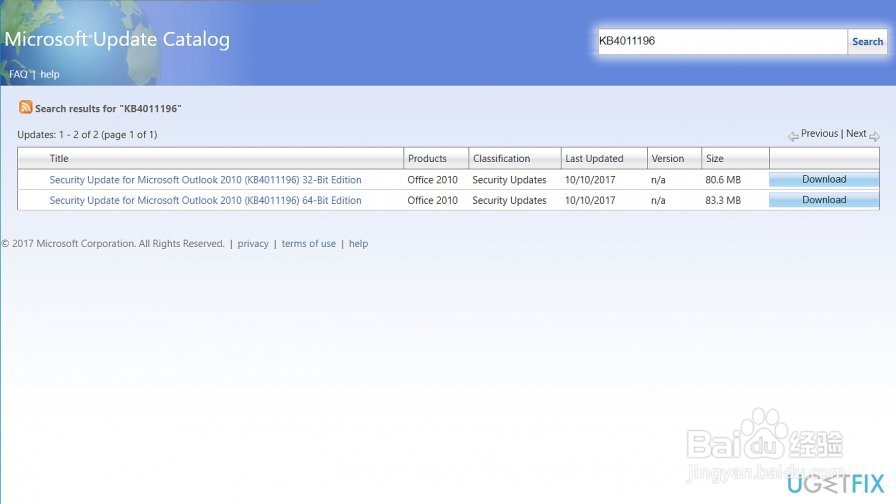
Task: Sort results by Classification column
Action: (x=501, y=158)
